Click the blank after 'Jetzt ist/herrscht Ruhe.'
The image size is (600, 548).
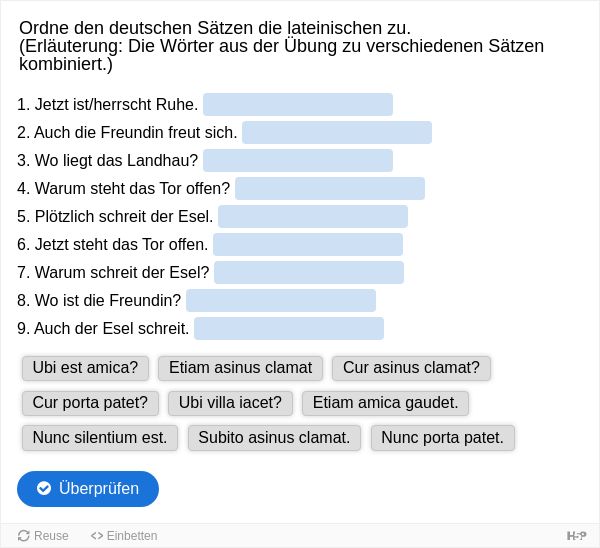[x=298, y=104]
